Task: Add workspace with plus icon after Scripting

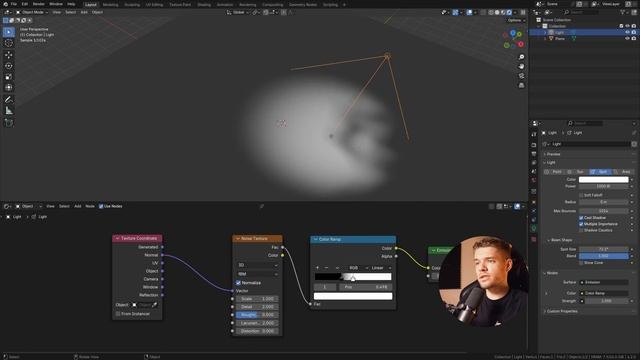Action: coord(344,4)
